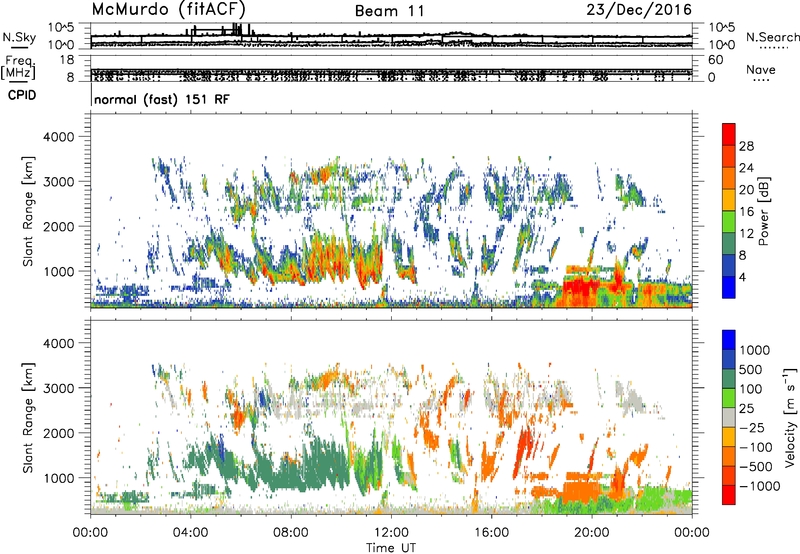Click the '500' tick on Velocity colorbar
Viewport: 800px width, 554px height.
[x=751, y=369]
